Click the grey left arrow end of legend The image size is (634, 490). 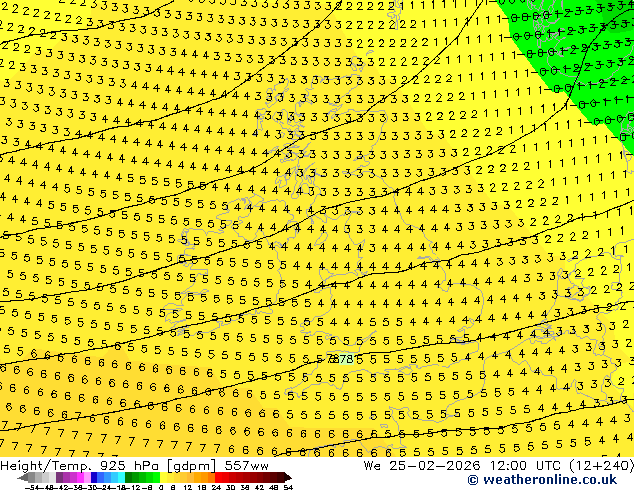click(x=23, y=478)
